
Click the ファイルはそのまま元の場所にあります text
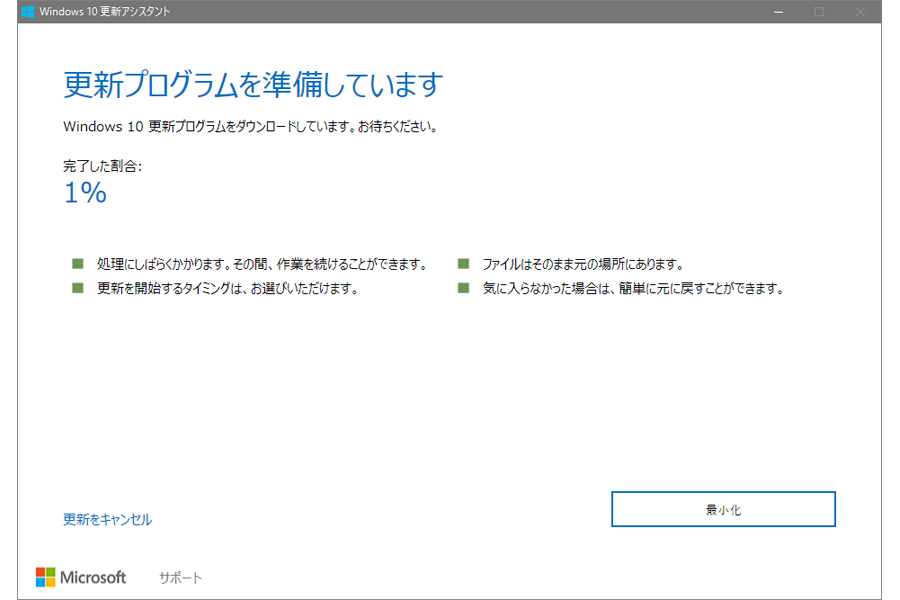[x=582, y=264]
